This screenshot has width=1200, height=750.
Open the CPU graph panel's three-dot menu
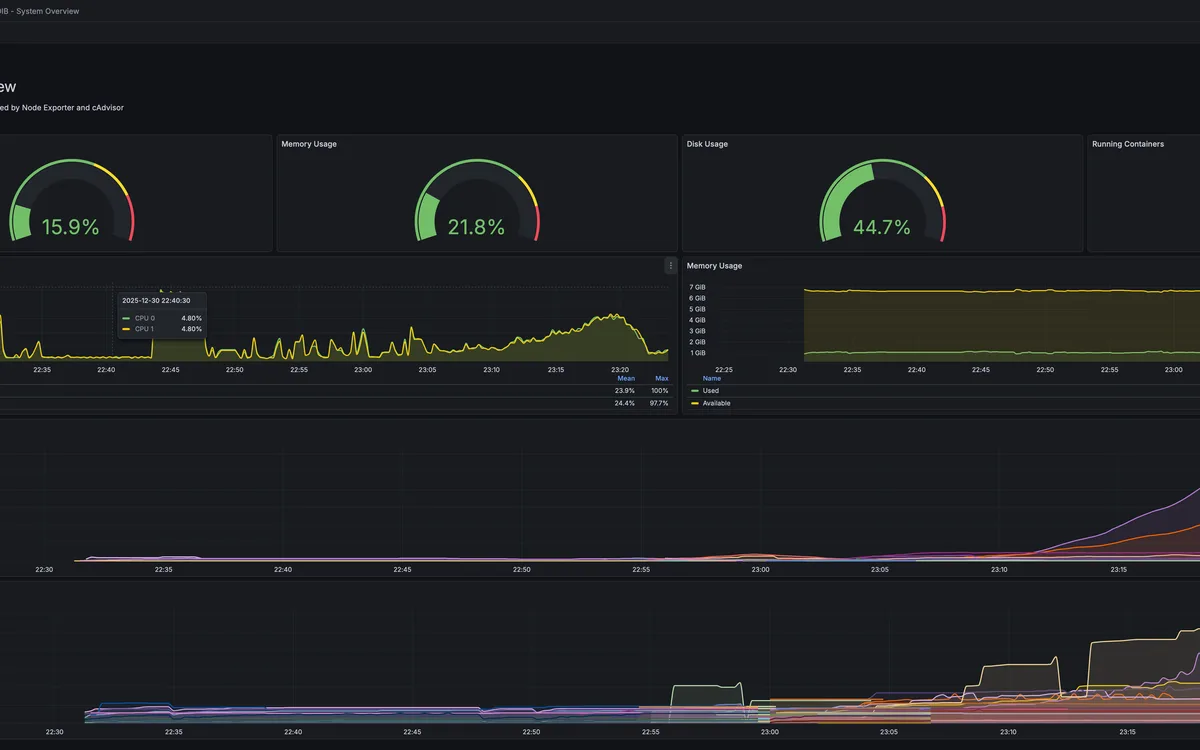click(670, 266)
